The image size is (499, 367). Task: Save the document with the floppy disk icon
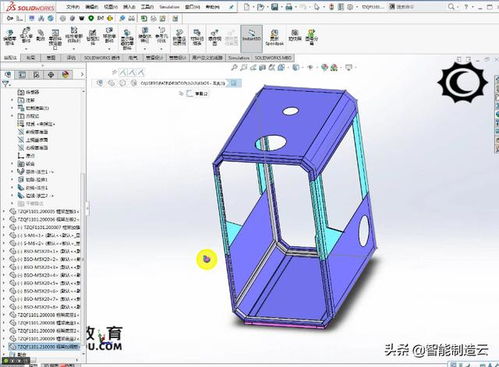pyautogui.click(x=275, y=7)
